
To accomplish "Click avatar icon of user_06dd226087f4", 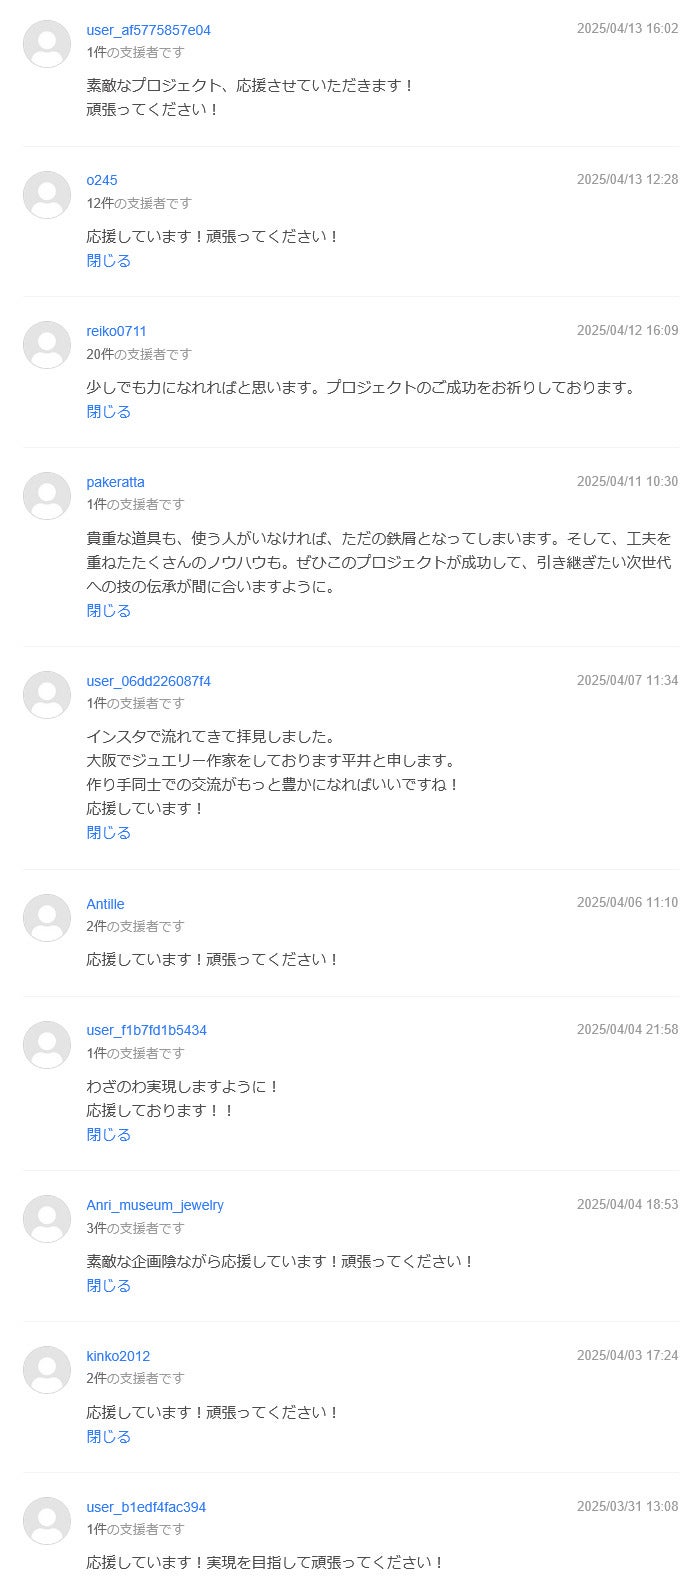I will point(47,695).
